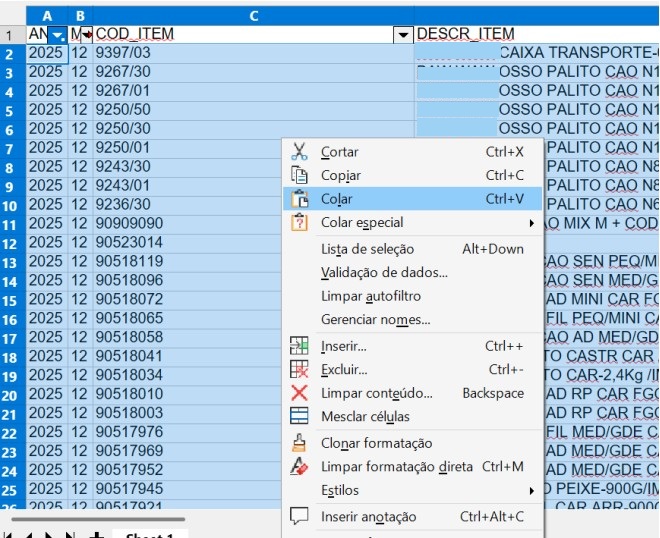Click the Clonar formatação paintbrush icon

coord(299,443)
